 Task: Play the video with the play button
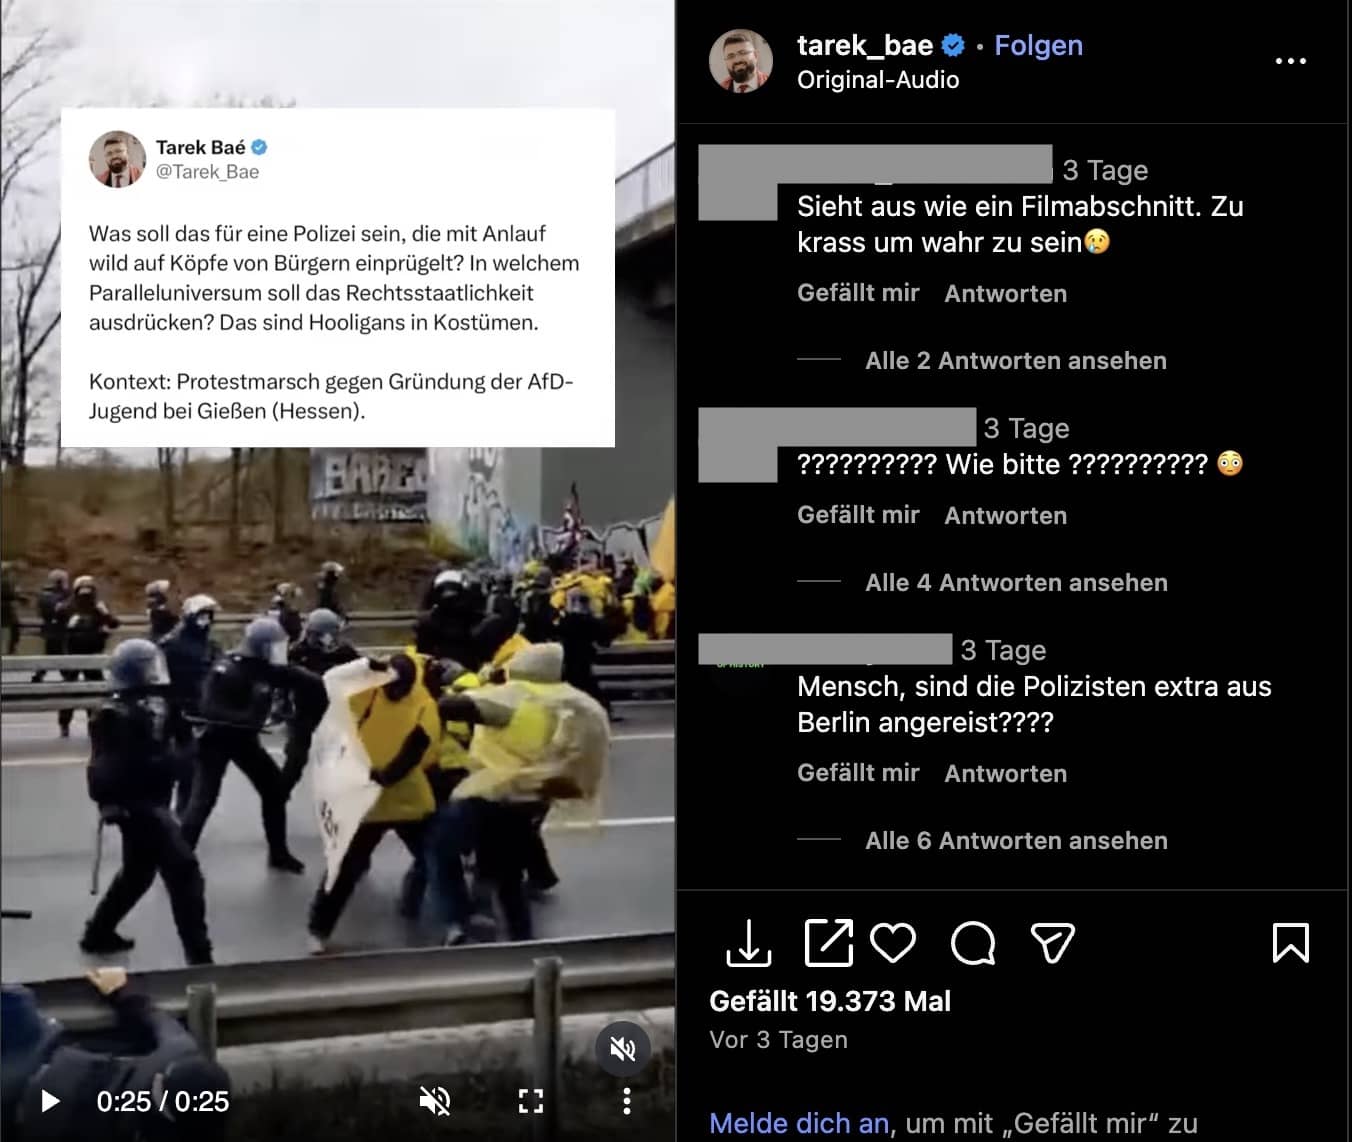point(50,1102)
